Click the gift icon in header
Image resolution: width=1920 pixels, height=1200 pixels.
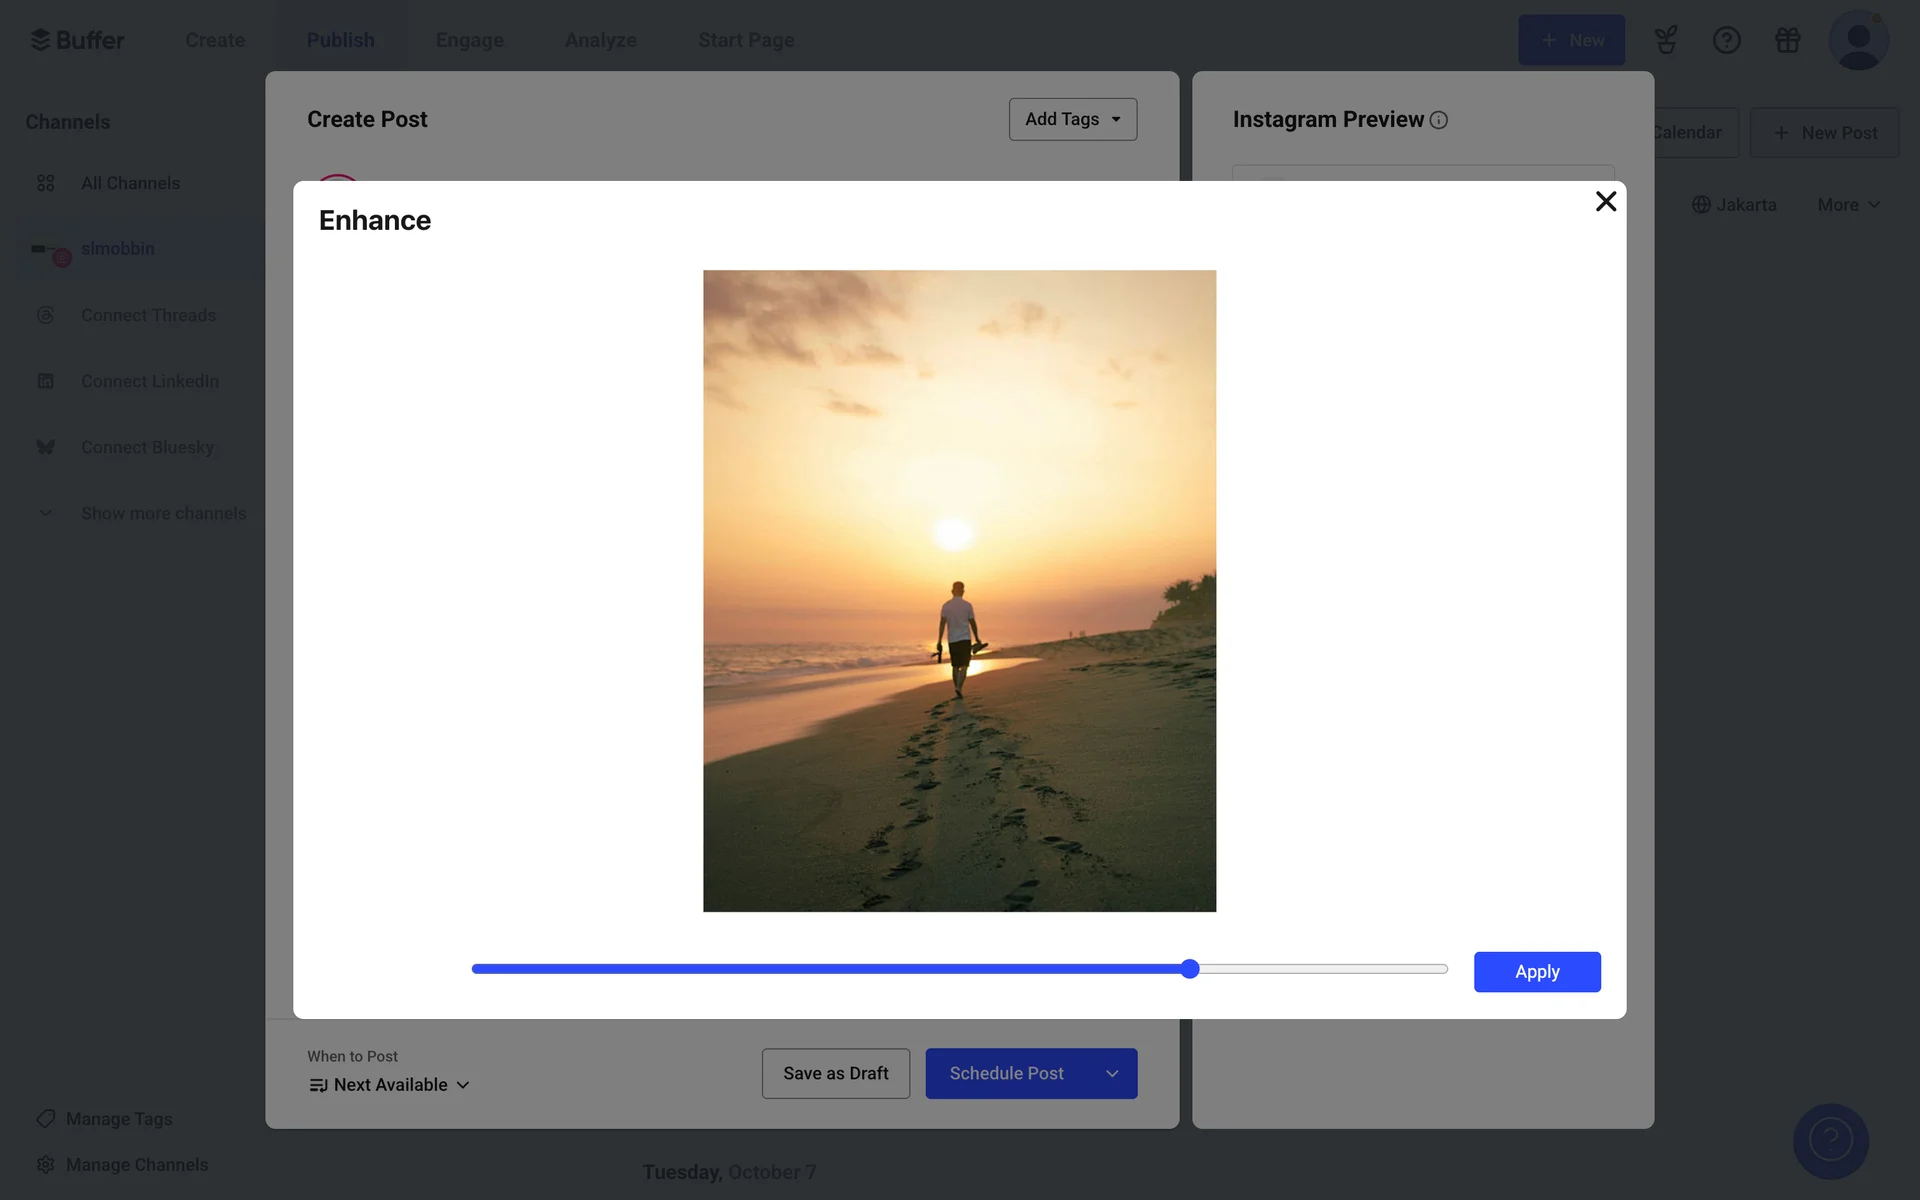1787,40
